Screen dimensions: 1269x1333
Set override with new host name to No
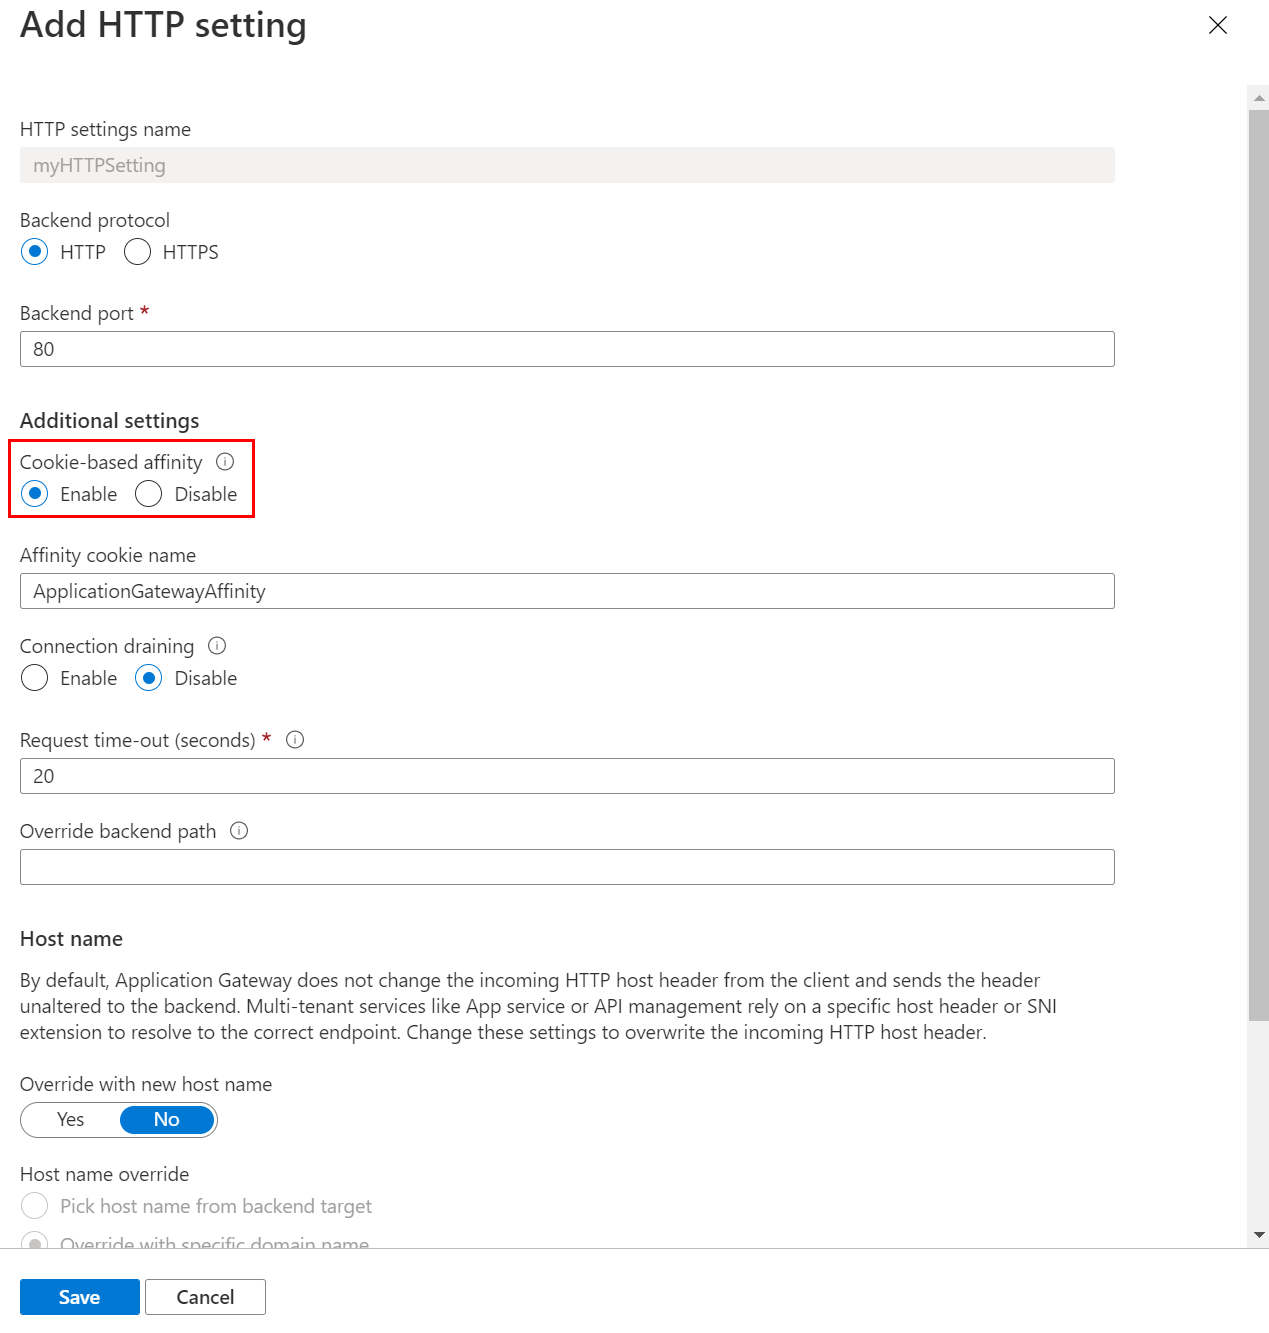(167, 1120)
